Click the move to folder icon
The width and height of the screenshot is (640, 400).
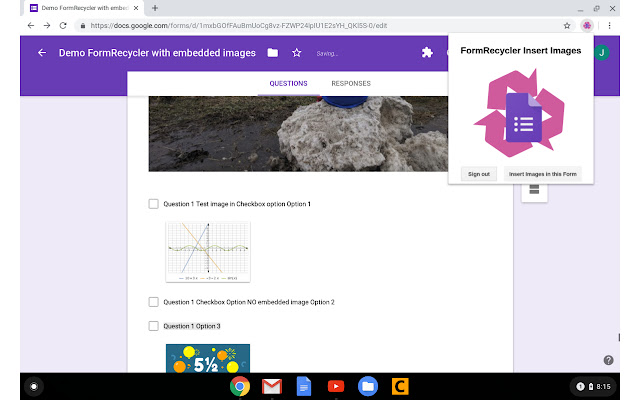pyautogui.click(x=274, y=53)
